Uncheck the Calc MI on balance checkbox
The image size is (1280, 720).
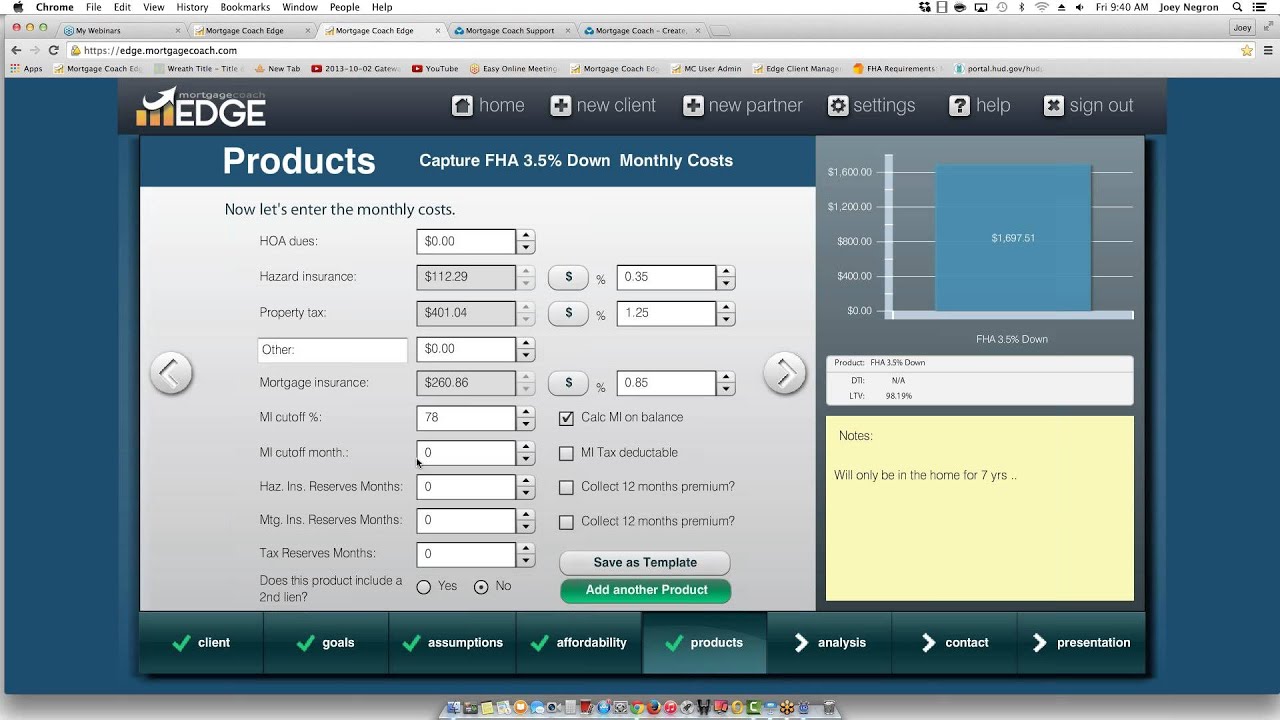(566, 418)
